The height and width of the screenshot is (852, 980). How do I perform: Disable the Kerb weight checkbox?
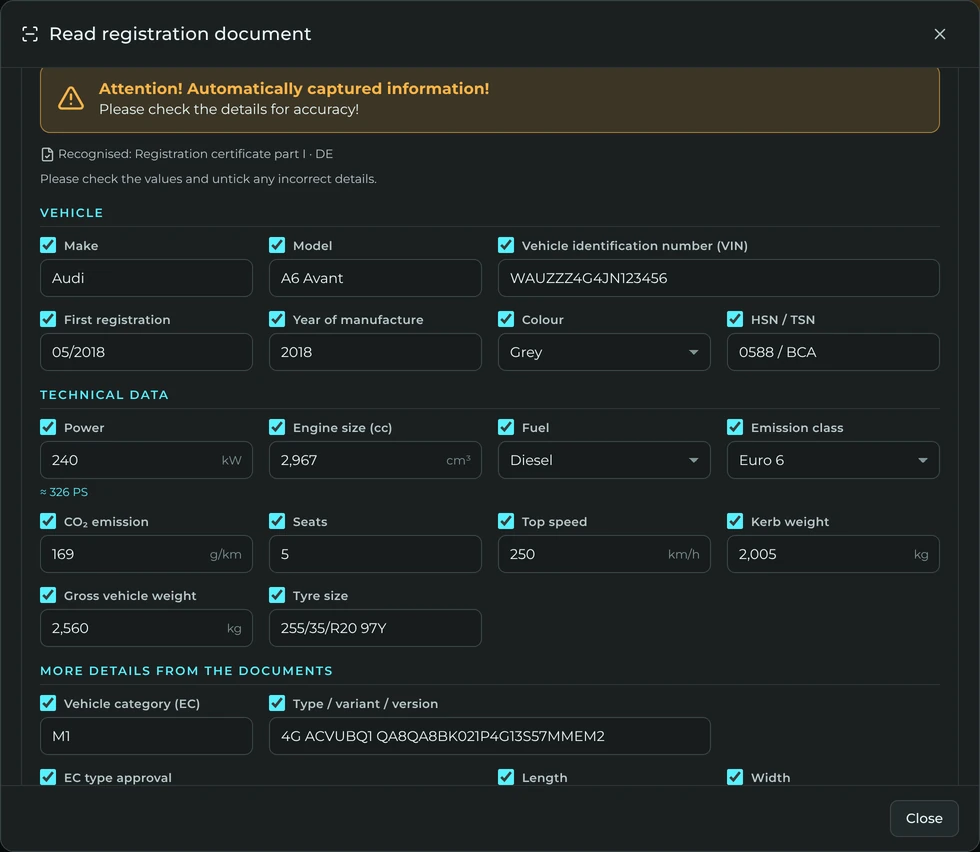tap(735, 521)
